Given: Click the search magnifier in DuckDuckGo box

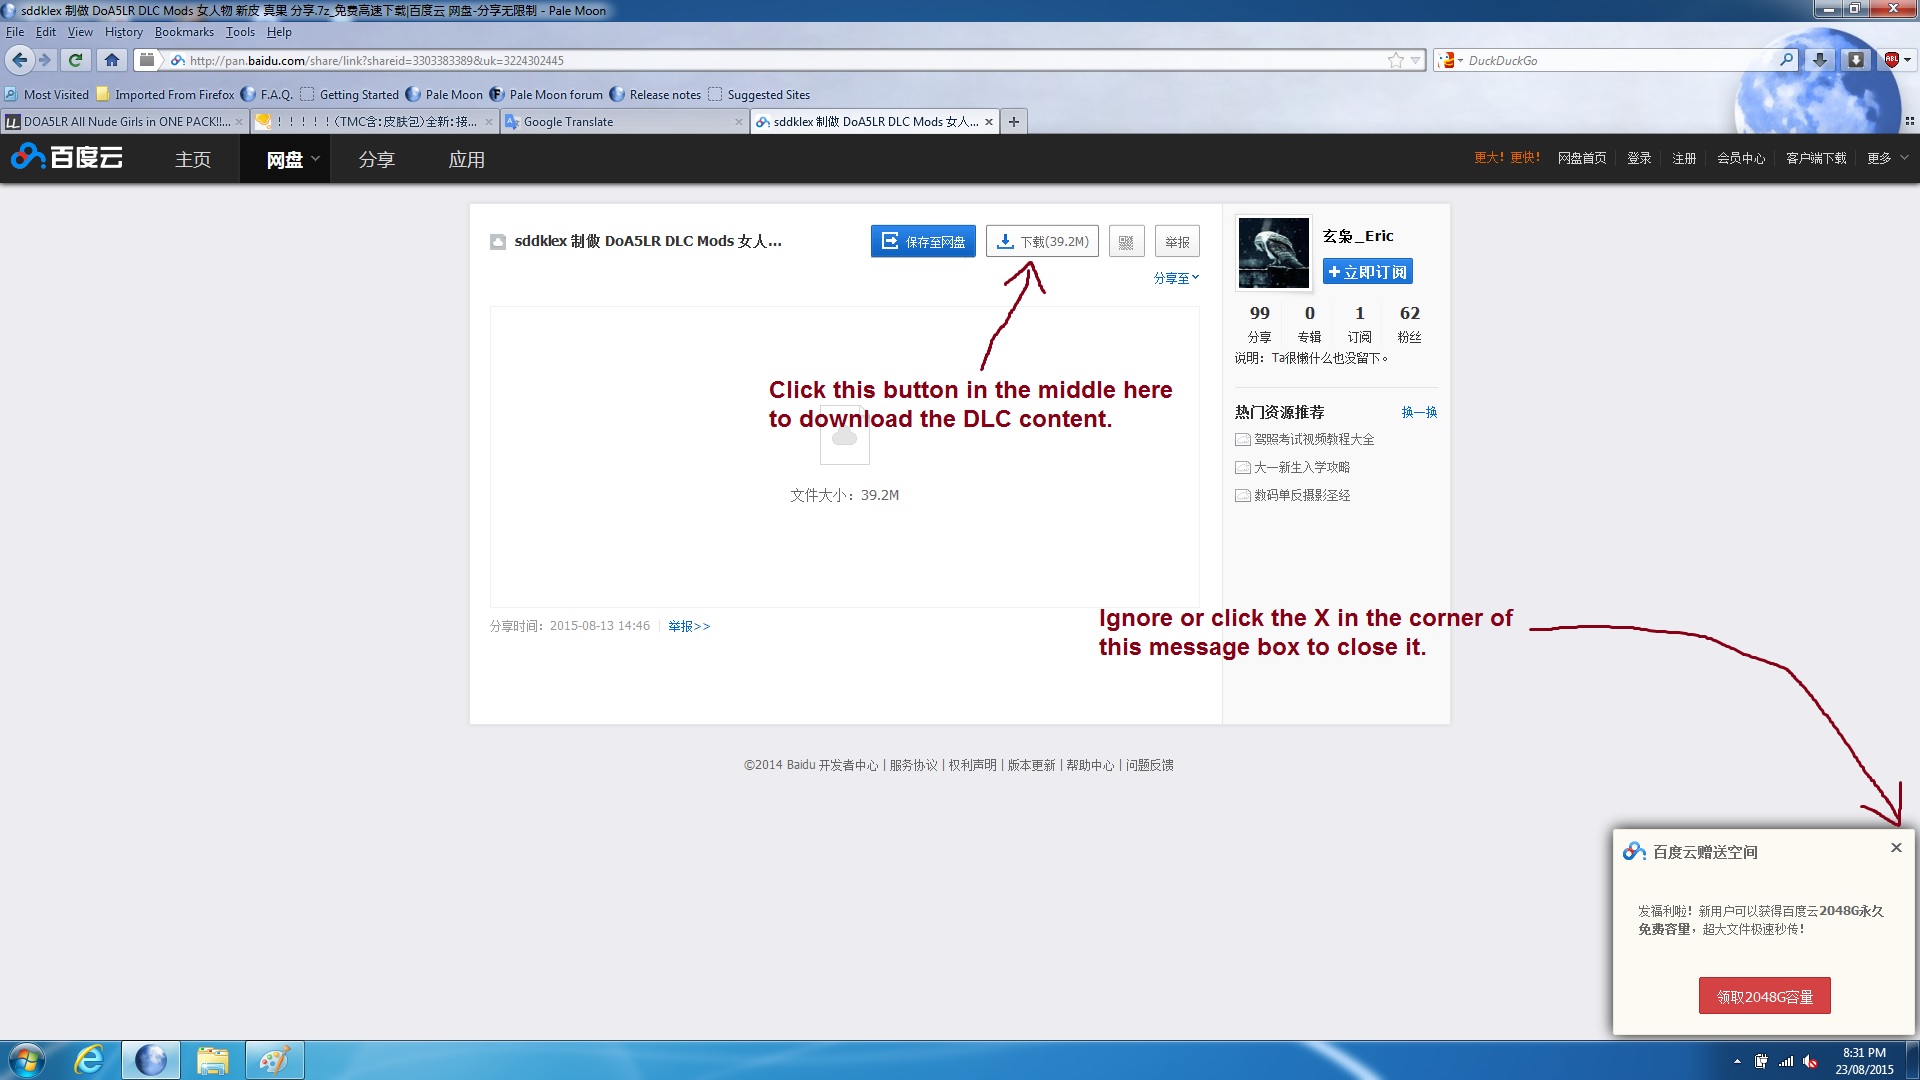Looking at the screenshot, I should pyautogui.click(x=1786, y=60).
